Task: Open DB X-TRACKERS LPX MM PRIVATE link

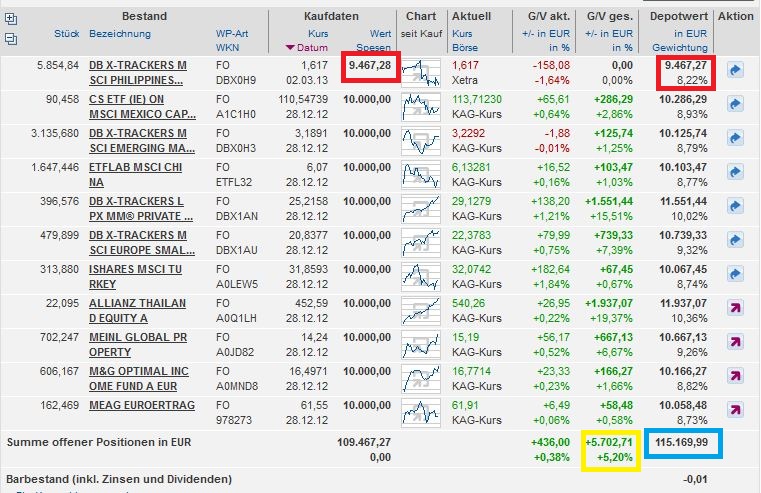Action: (141, 209)
